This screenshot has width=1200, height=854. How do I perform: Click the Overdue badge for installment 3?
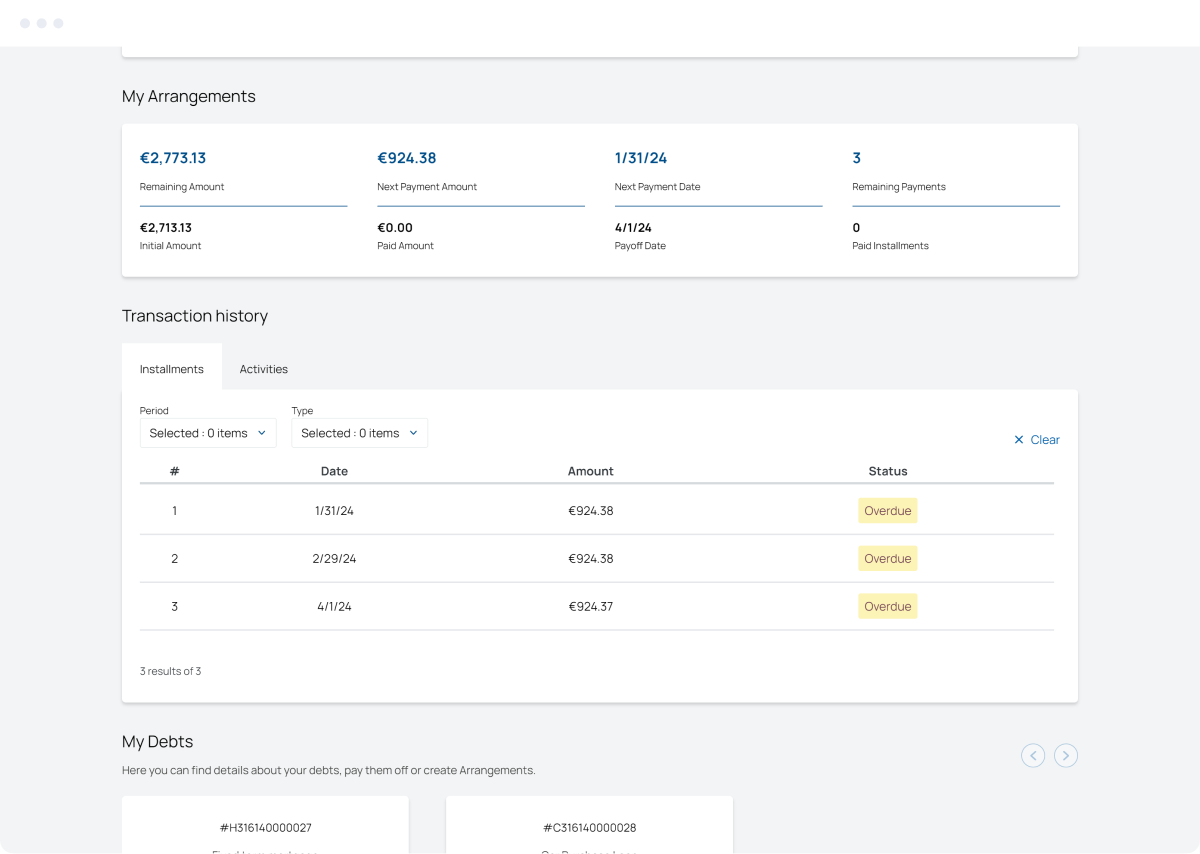coord(887,606)
